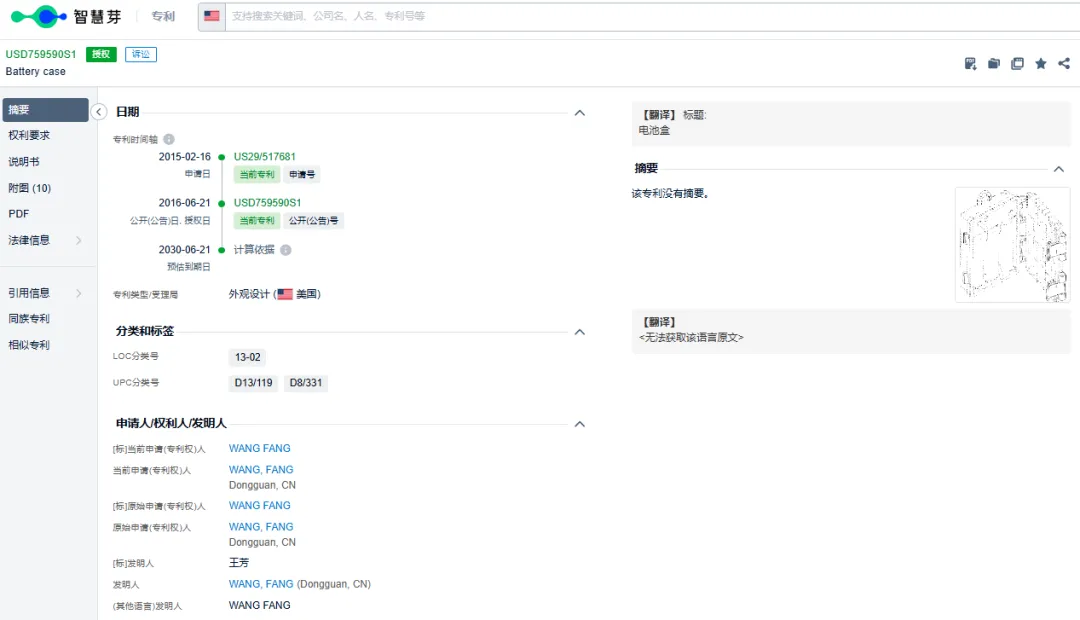1080x620 pixels.
Task: Open the battery case drawing thumbnail
Action: (x=1012, y=245)
